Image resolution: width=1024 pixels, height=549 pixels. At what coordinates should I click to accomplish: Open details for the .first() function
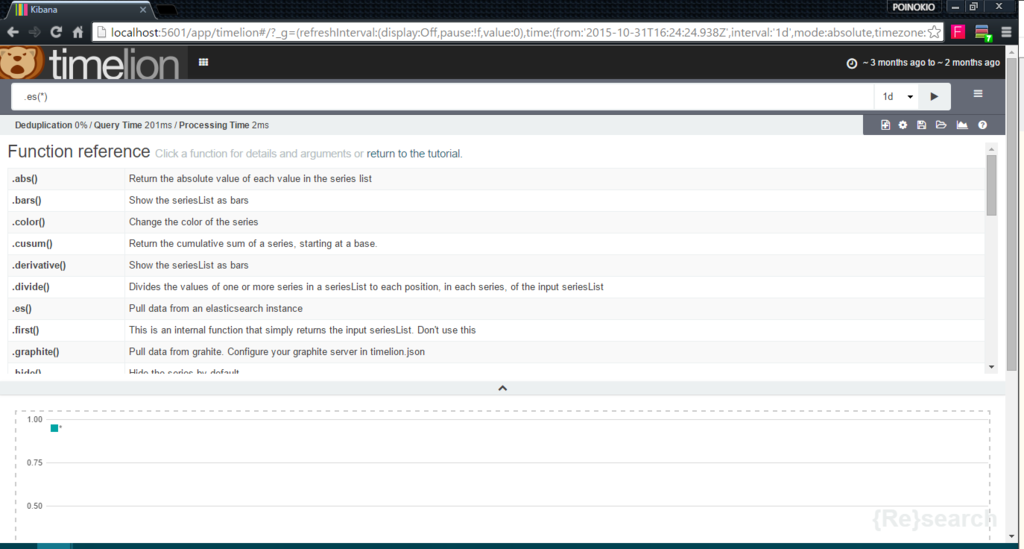tap(25, 329)
